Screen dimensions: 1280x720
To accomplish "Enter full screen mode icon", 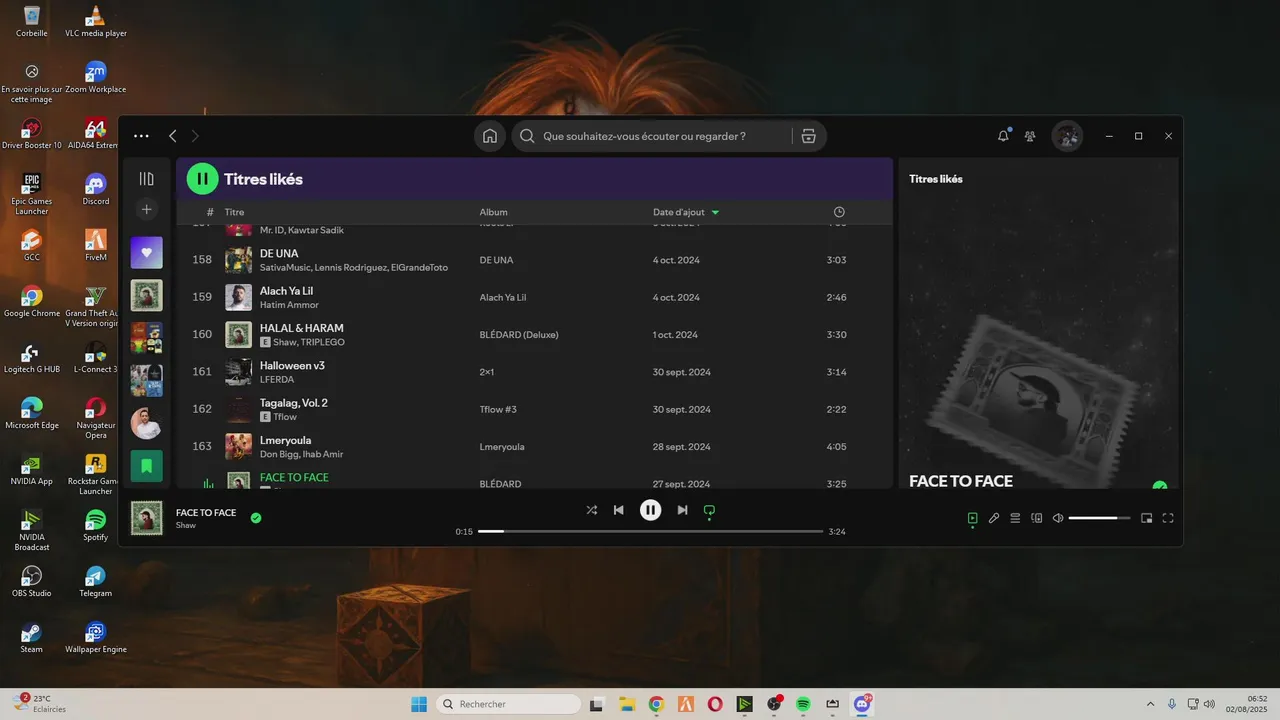I will 1168,518.
